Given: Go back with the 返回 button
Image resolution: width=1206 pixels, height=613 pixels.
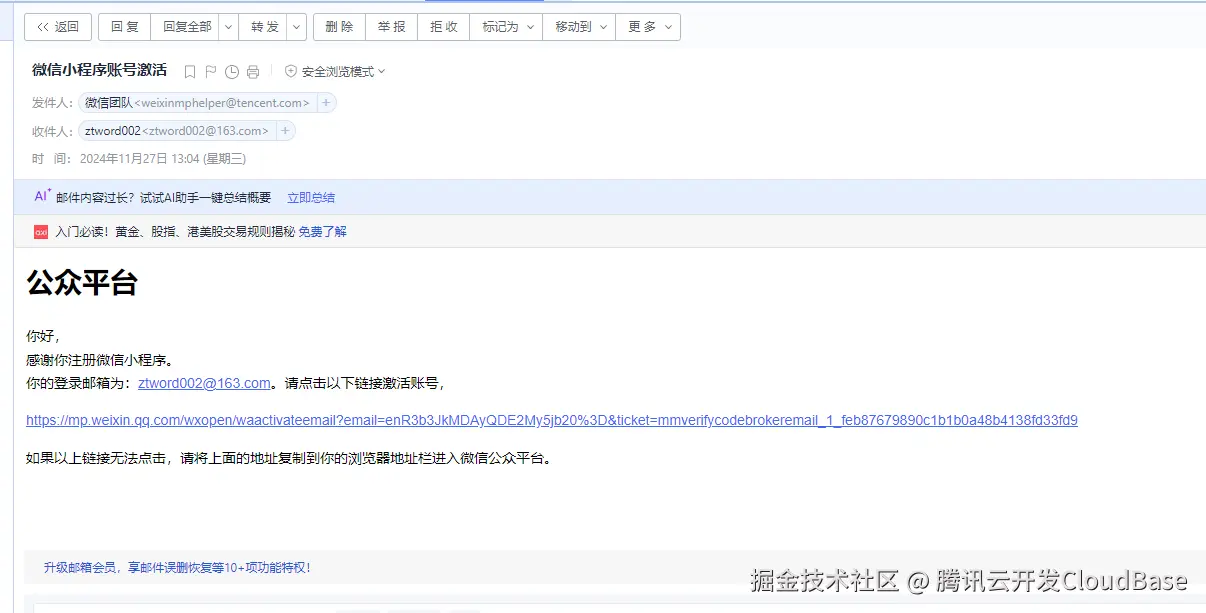Looking at the screenshot, I should 58,27.
